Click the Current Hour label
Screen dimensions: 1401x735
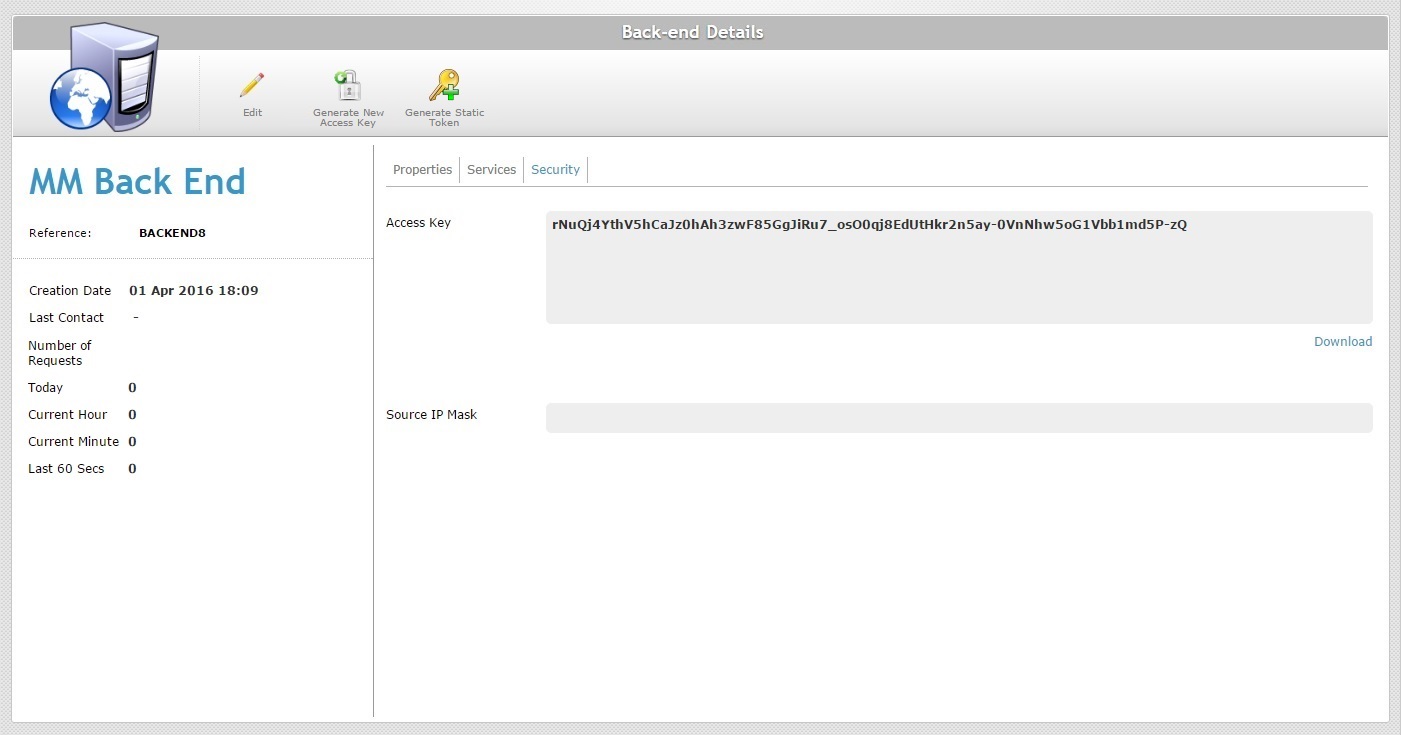tap(67, 415)
